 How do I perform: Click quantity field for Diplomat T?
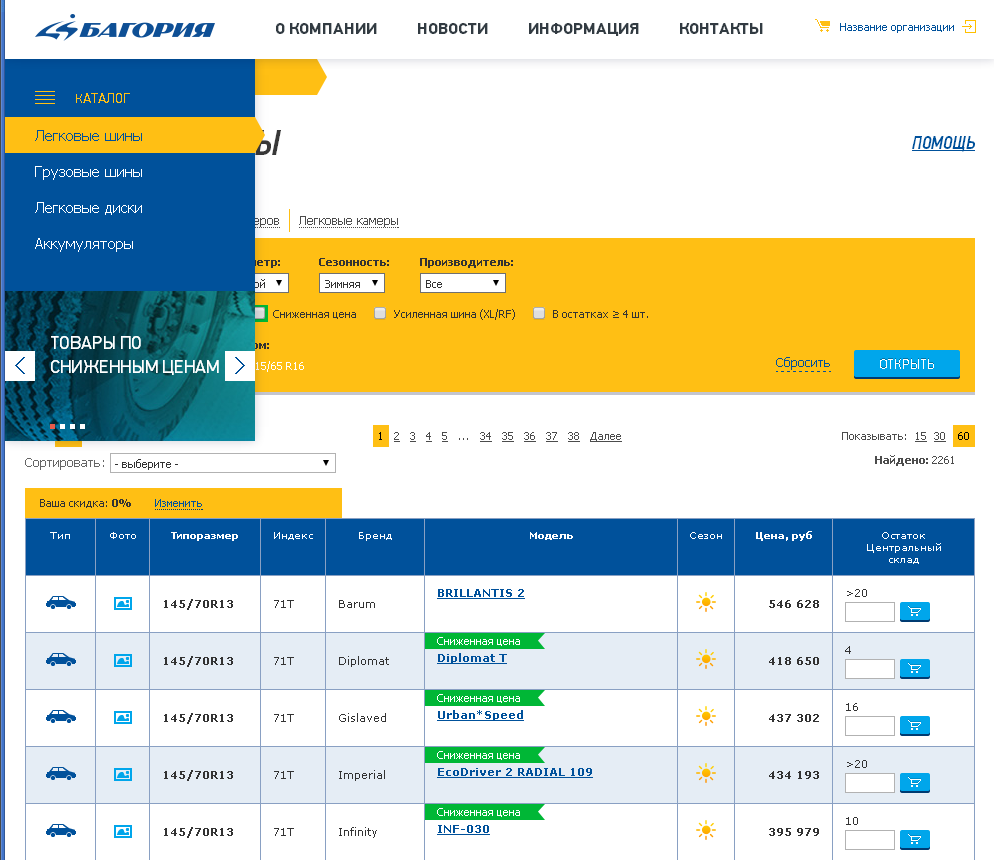[x=870, y=669]
